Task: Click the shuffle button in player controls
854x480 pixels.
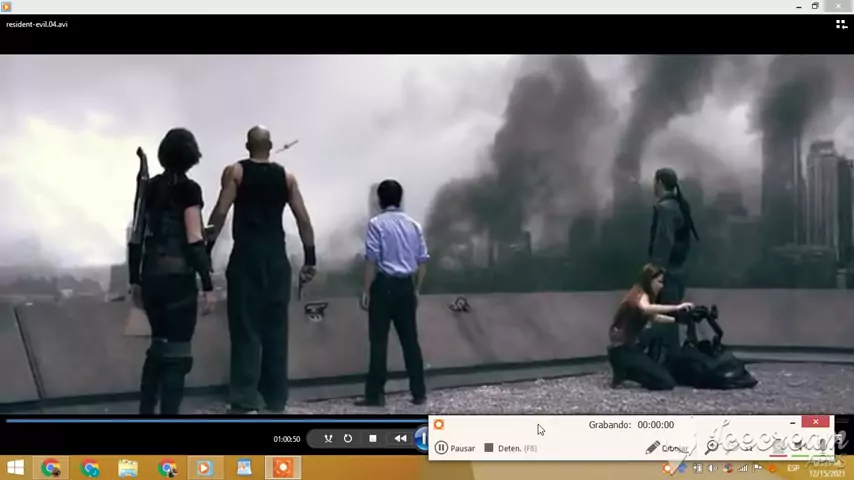Action: [327, 438]
